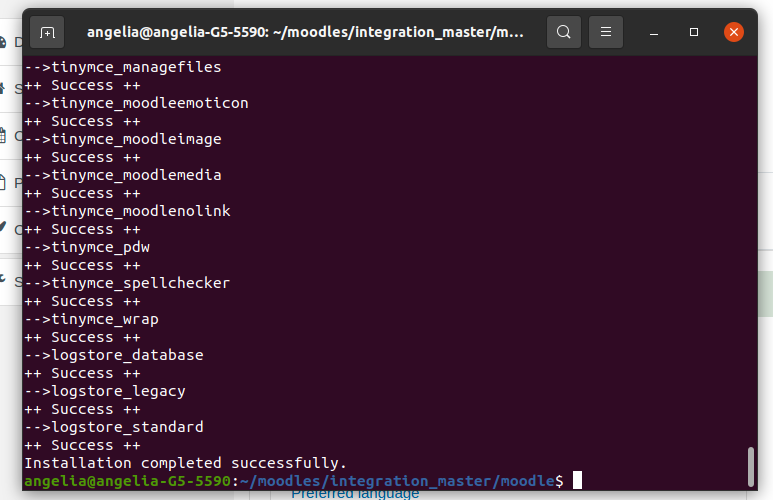Click Success line under logstore_standard
773x500 pixels.
(82, 445)
